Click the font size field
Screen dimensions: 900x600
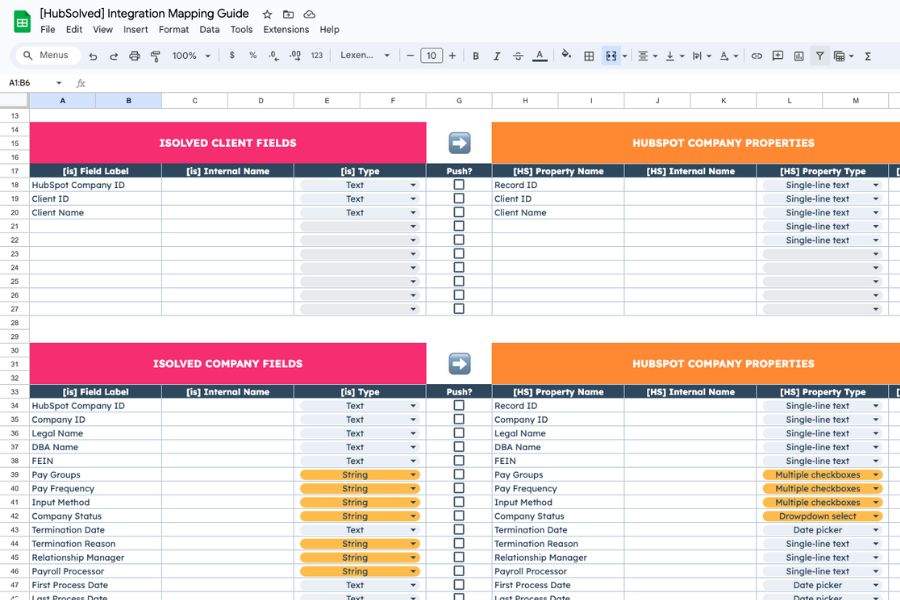click(432, 56)
